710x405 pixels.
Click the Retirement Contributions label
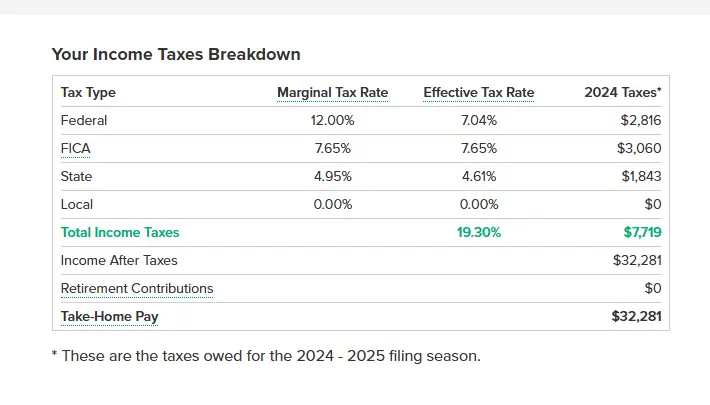(137, 289)
